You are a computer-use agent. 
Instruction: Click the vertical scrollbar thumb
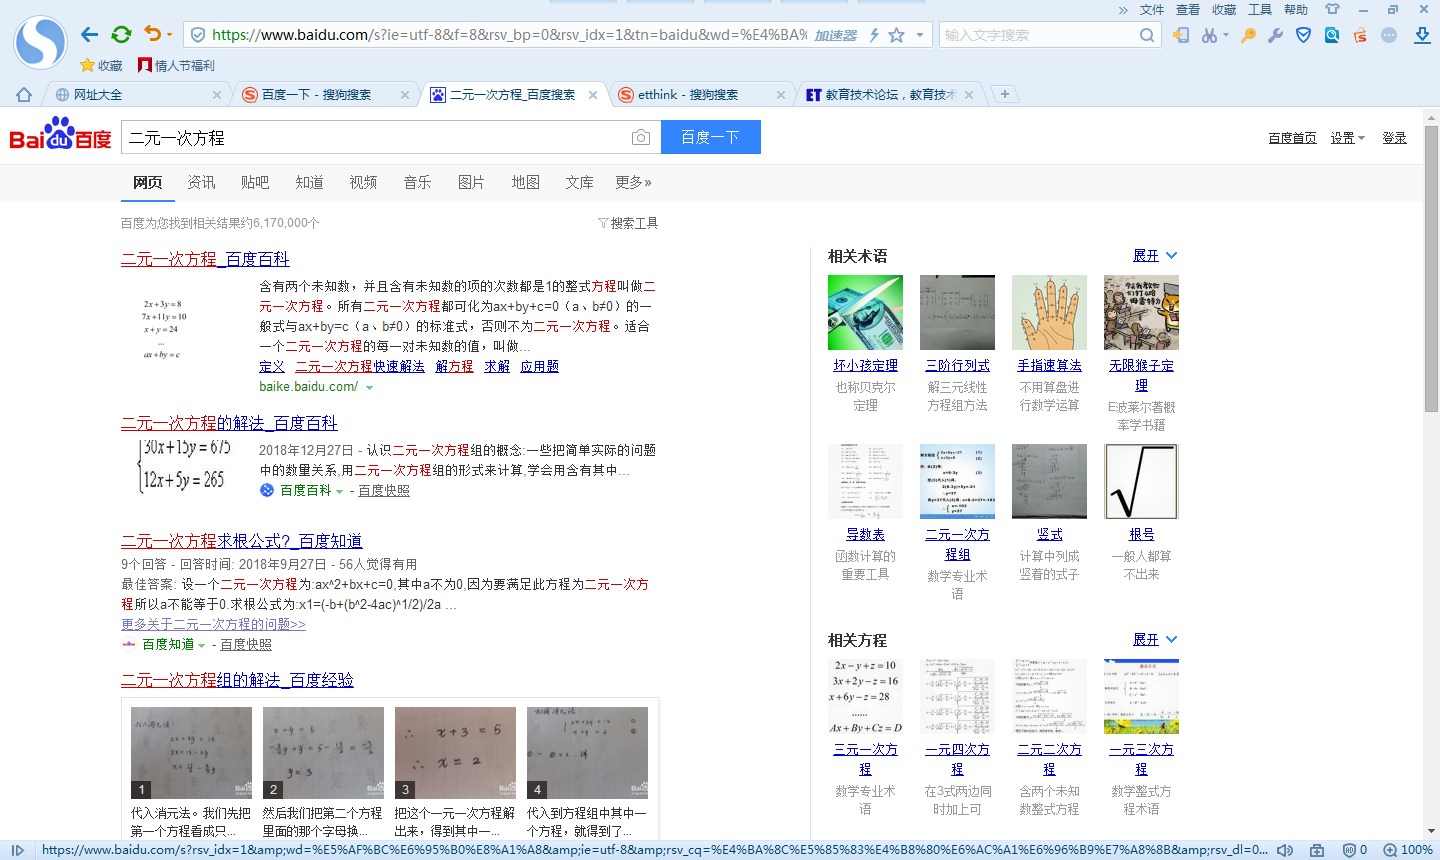click(1431, 270)
